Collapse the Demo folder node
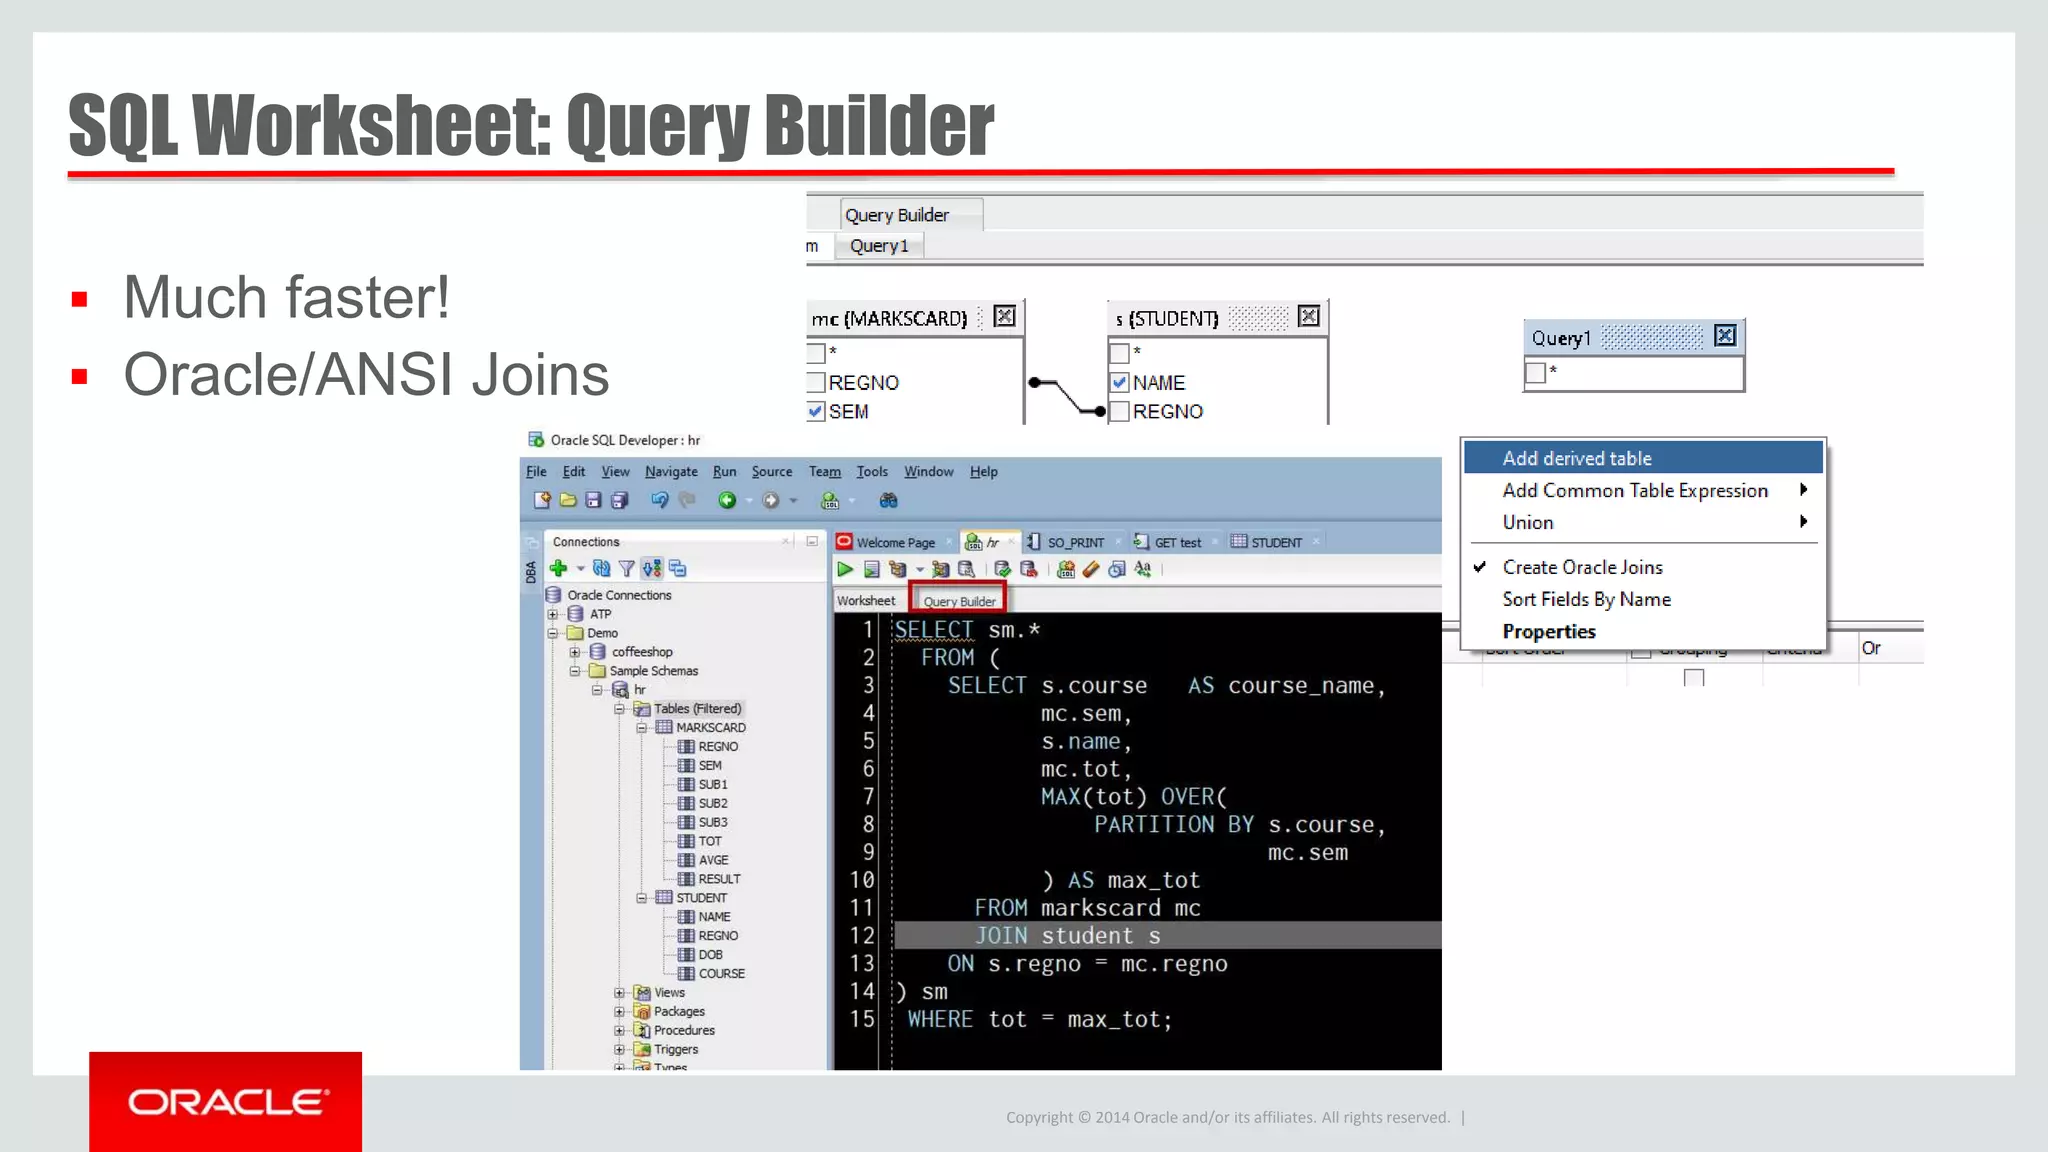Image resolution: width=2048 pixels, height=1152 pixels. pos(553,633)
